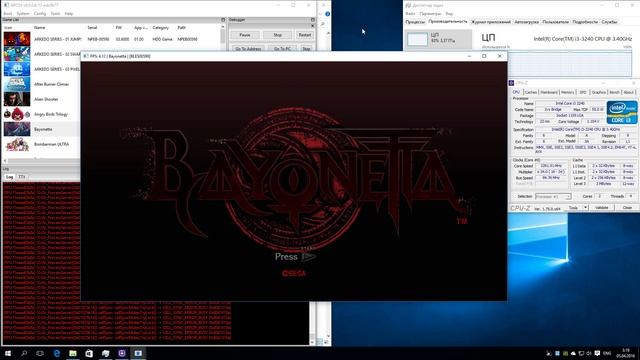Viewport: 640px width, 360px height.
Task: Click the Stop button in Debugger
Action: pyautogui.click(x=278, y=35)
